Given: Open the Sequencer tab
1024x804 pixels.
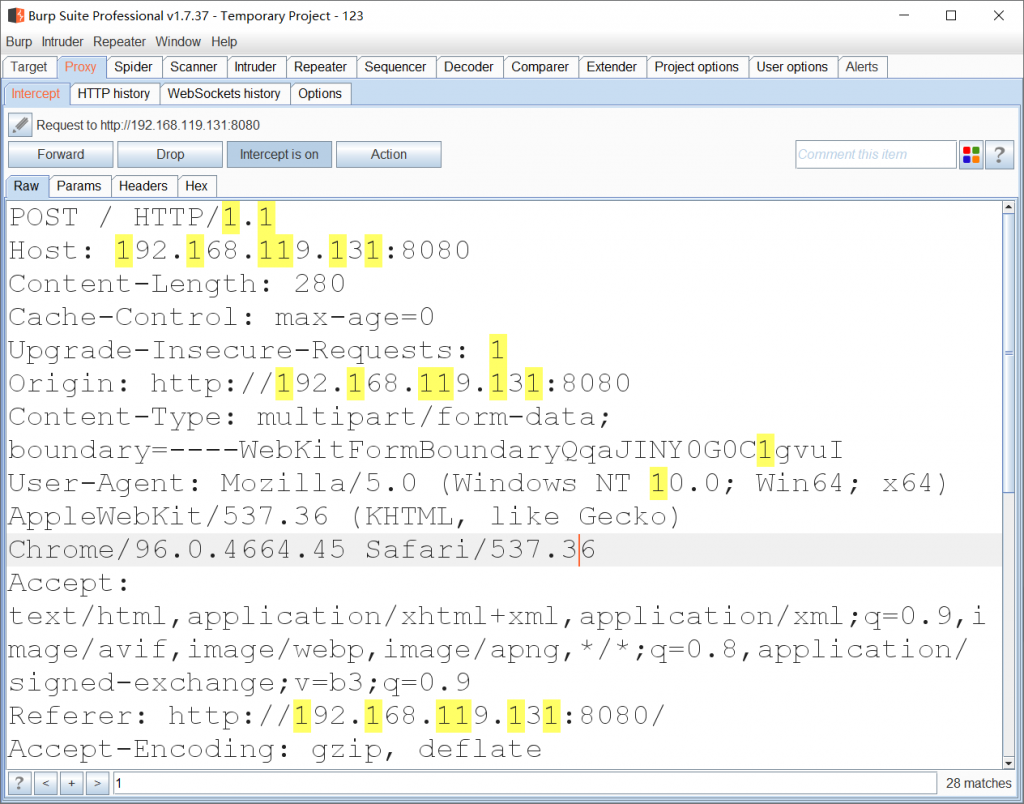Looking at the screenshot, I should pos(395,67).
